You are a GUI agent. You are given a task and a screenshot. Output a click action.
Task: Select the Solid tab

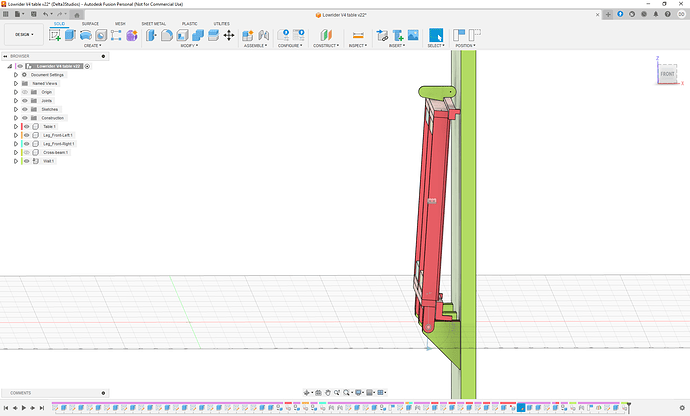pos(59,24)
